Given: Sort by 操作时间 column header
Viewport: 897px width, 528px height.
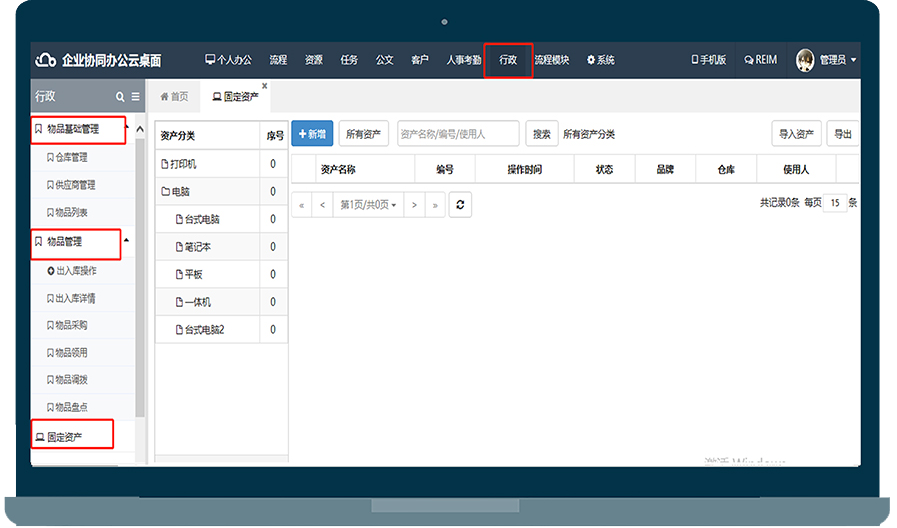Looking at the screenshot, I should coord(525,169).
